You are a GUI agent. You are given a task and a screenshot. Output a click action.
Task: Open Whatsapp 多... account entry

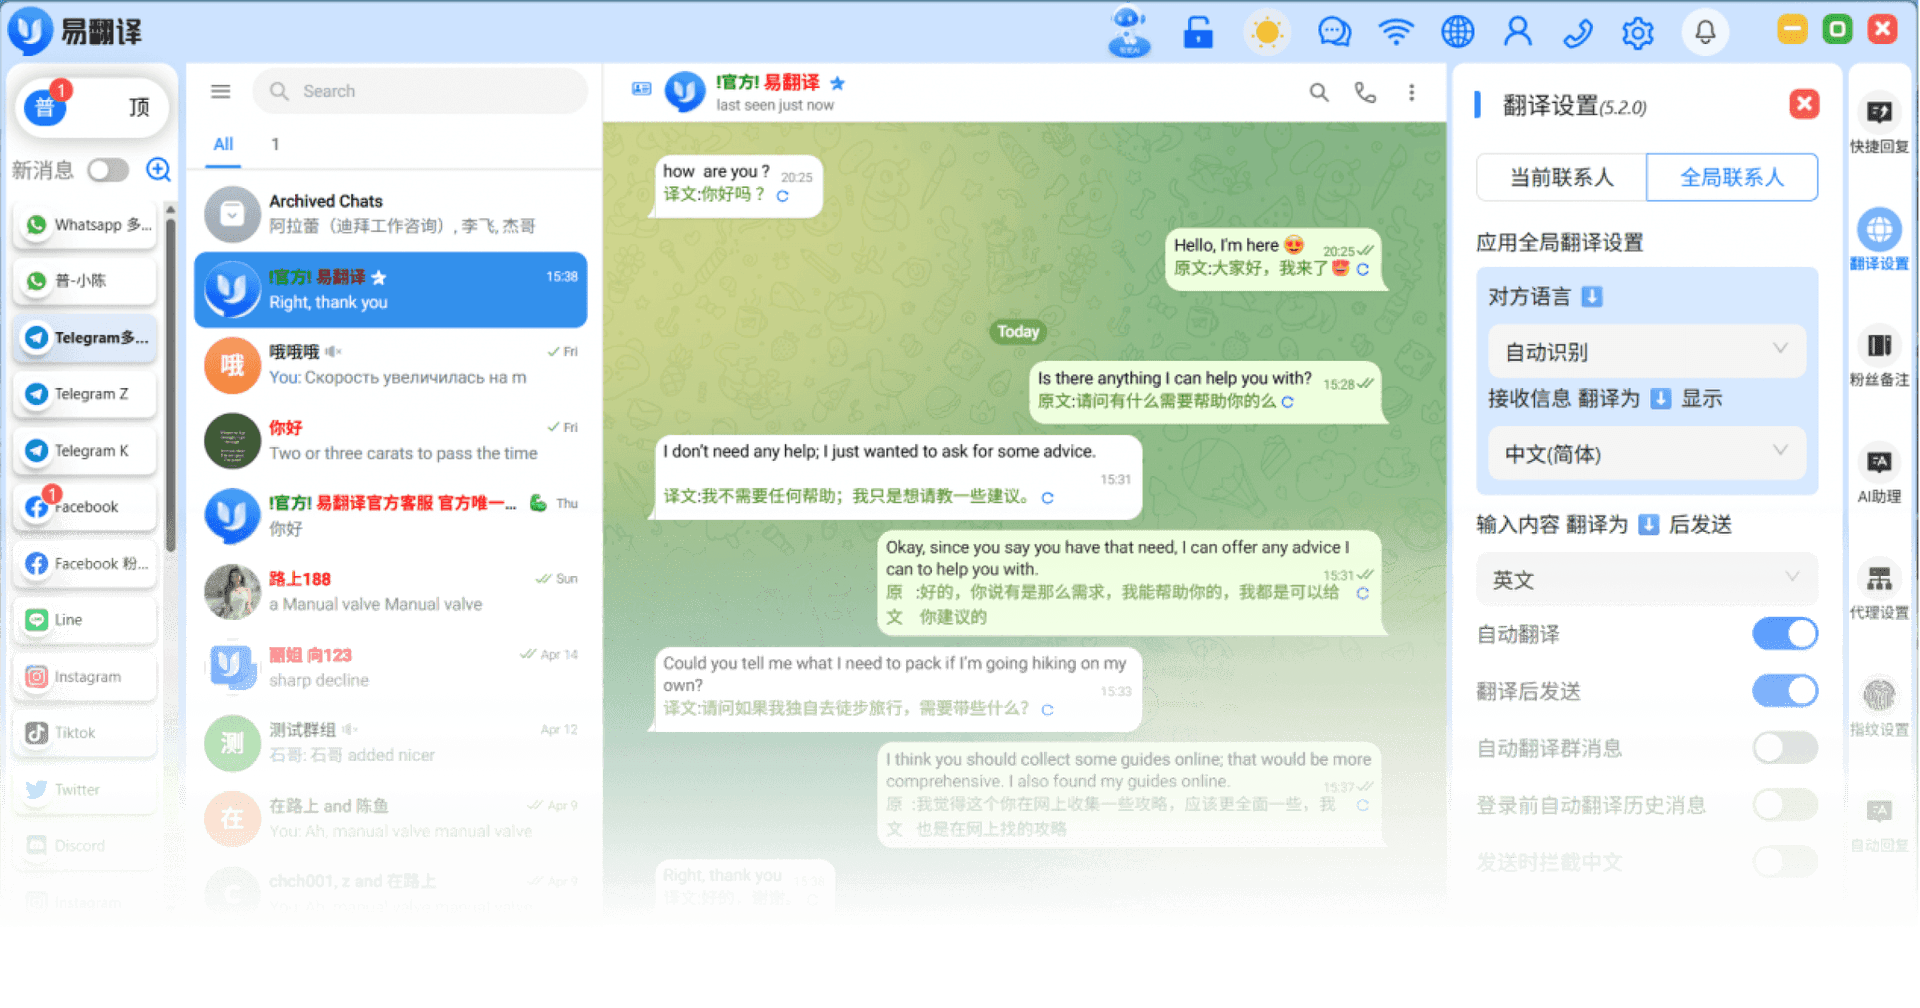tap(86, 225)
